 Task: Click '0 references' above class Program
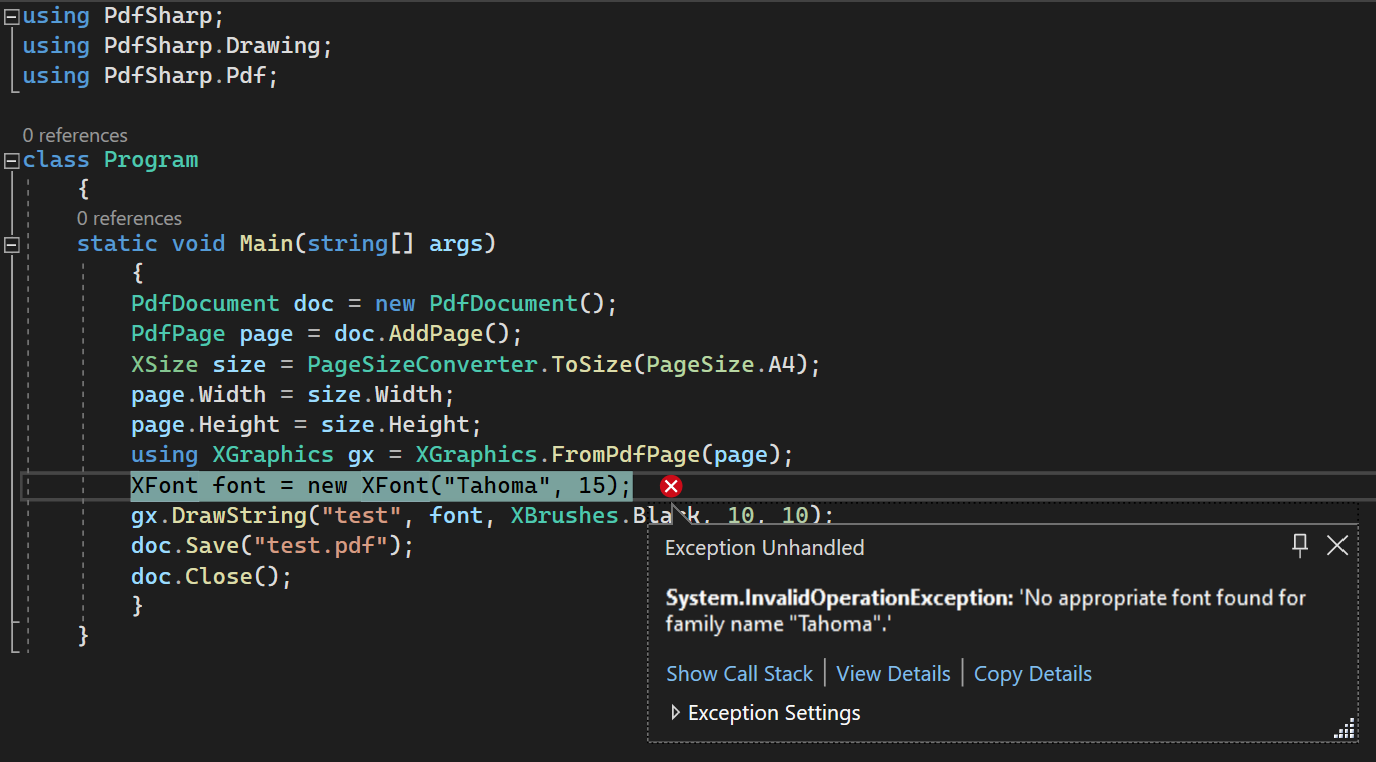pyautogui.click(x=75, y=135)
